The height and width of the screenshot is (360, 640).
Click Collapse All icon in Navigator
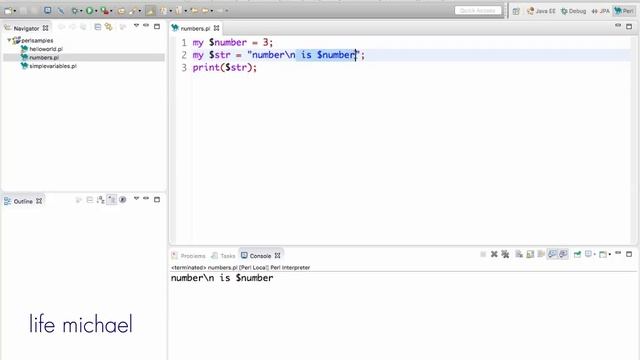pyautogui.click(x=98, y=27)
